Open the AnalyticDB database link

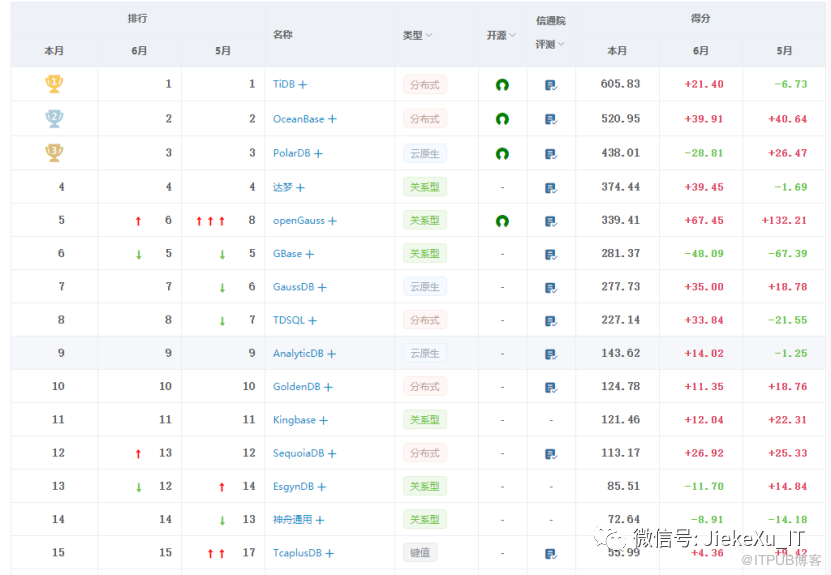(x=298, y=353)
